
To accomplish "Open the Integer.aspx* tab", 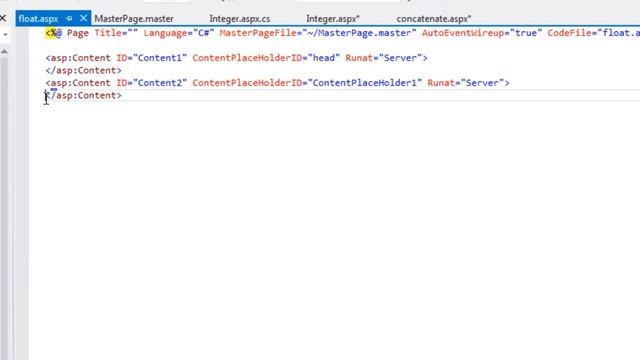I will [x=333, y=19].
